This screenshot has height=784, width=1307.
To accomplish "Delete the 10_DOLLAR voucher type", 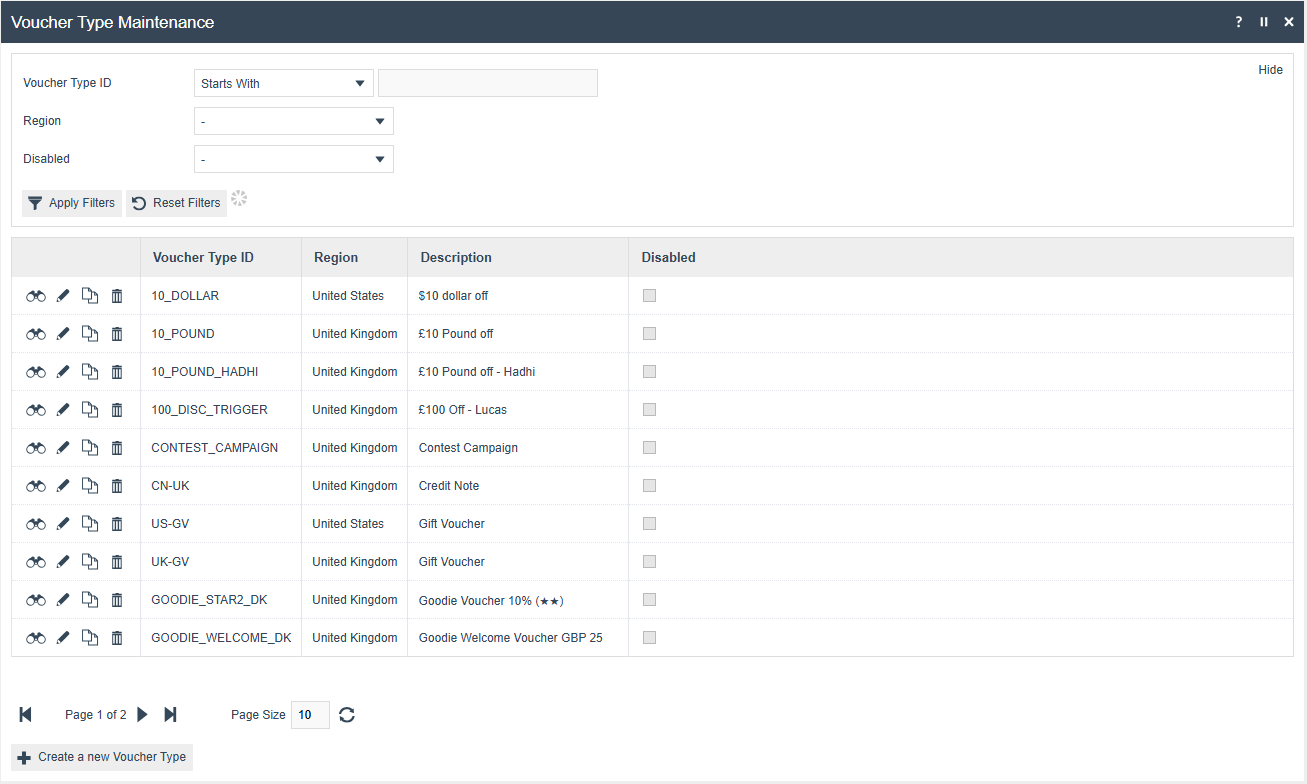I will pyautogui.click(x=117, y=296).
